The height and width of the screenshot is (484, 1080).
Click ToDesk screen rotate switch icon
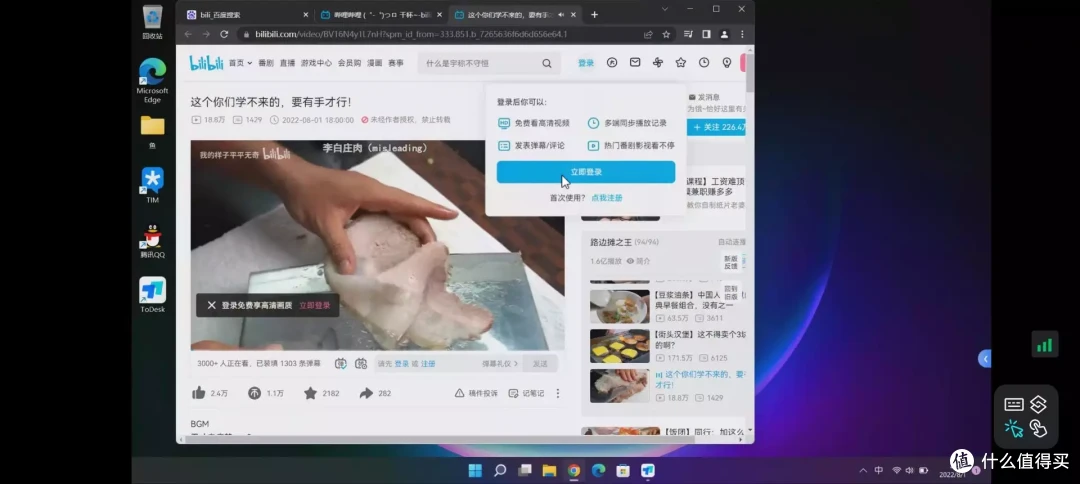(x=1038, y=404)
